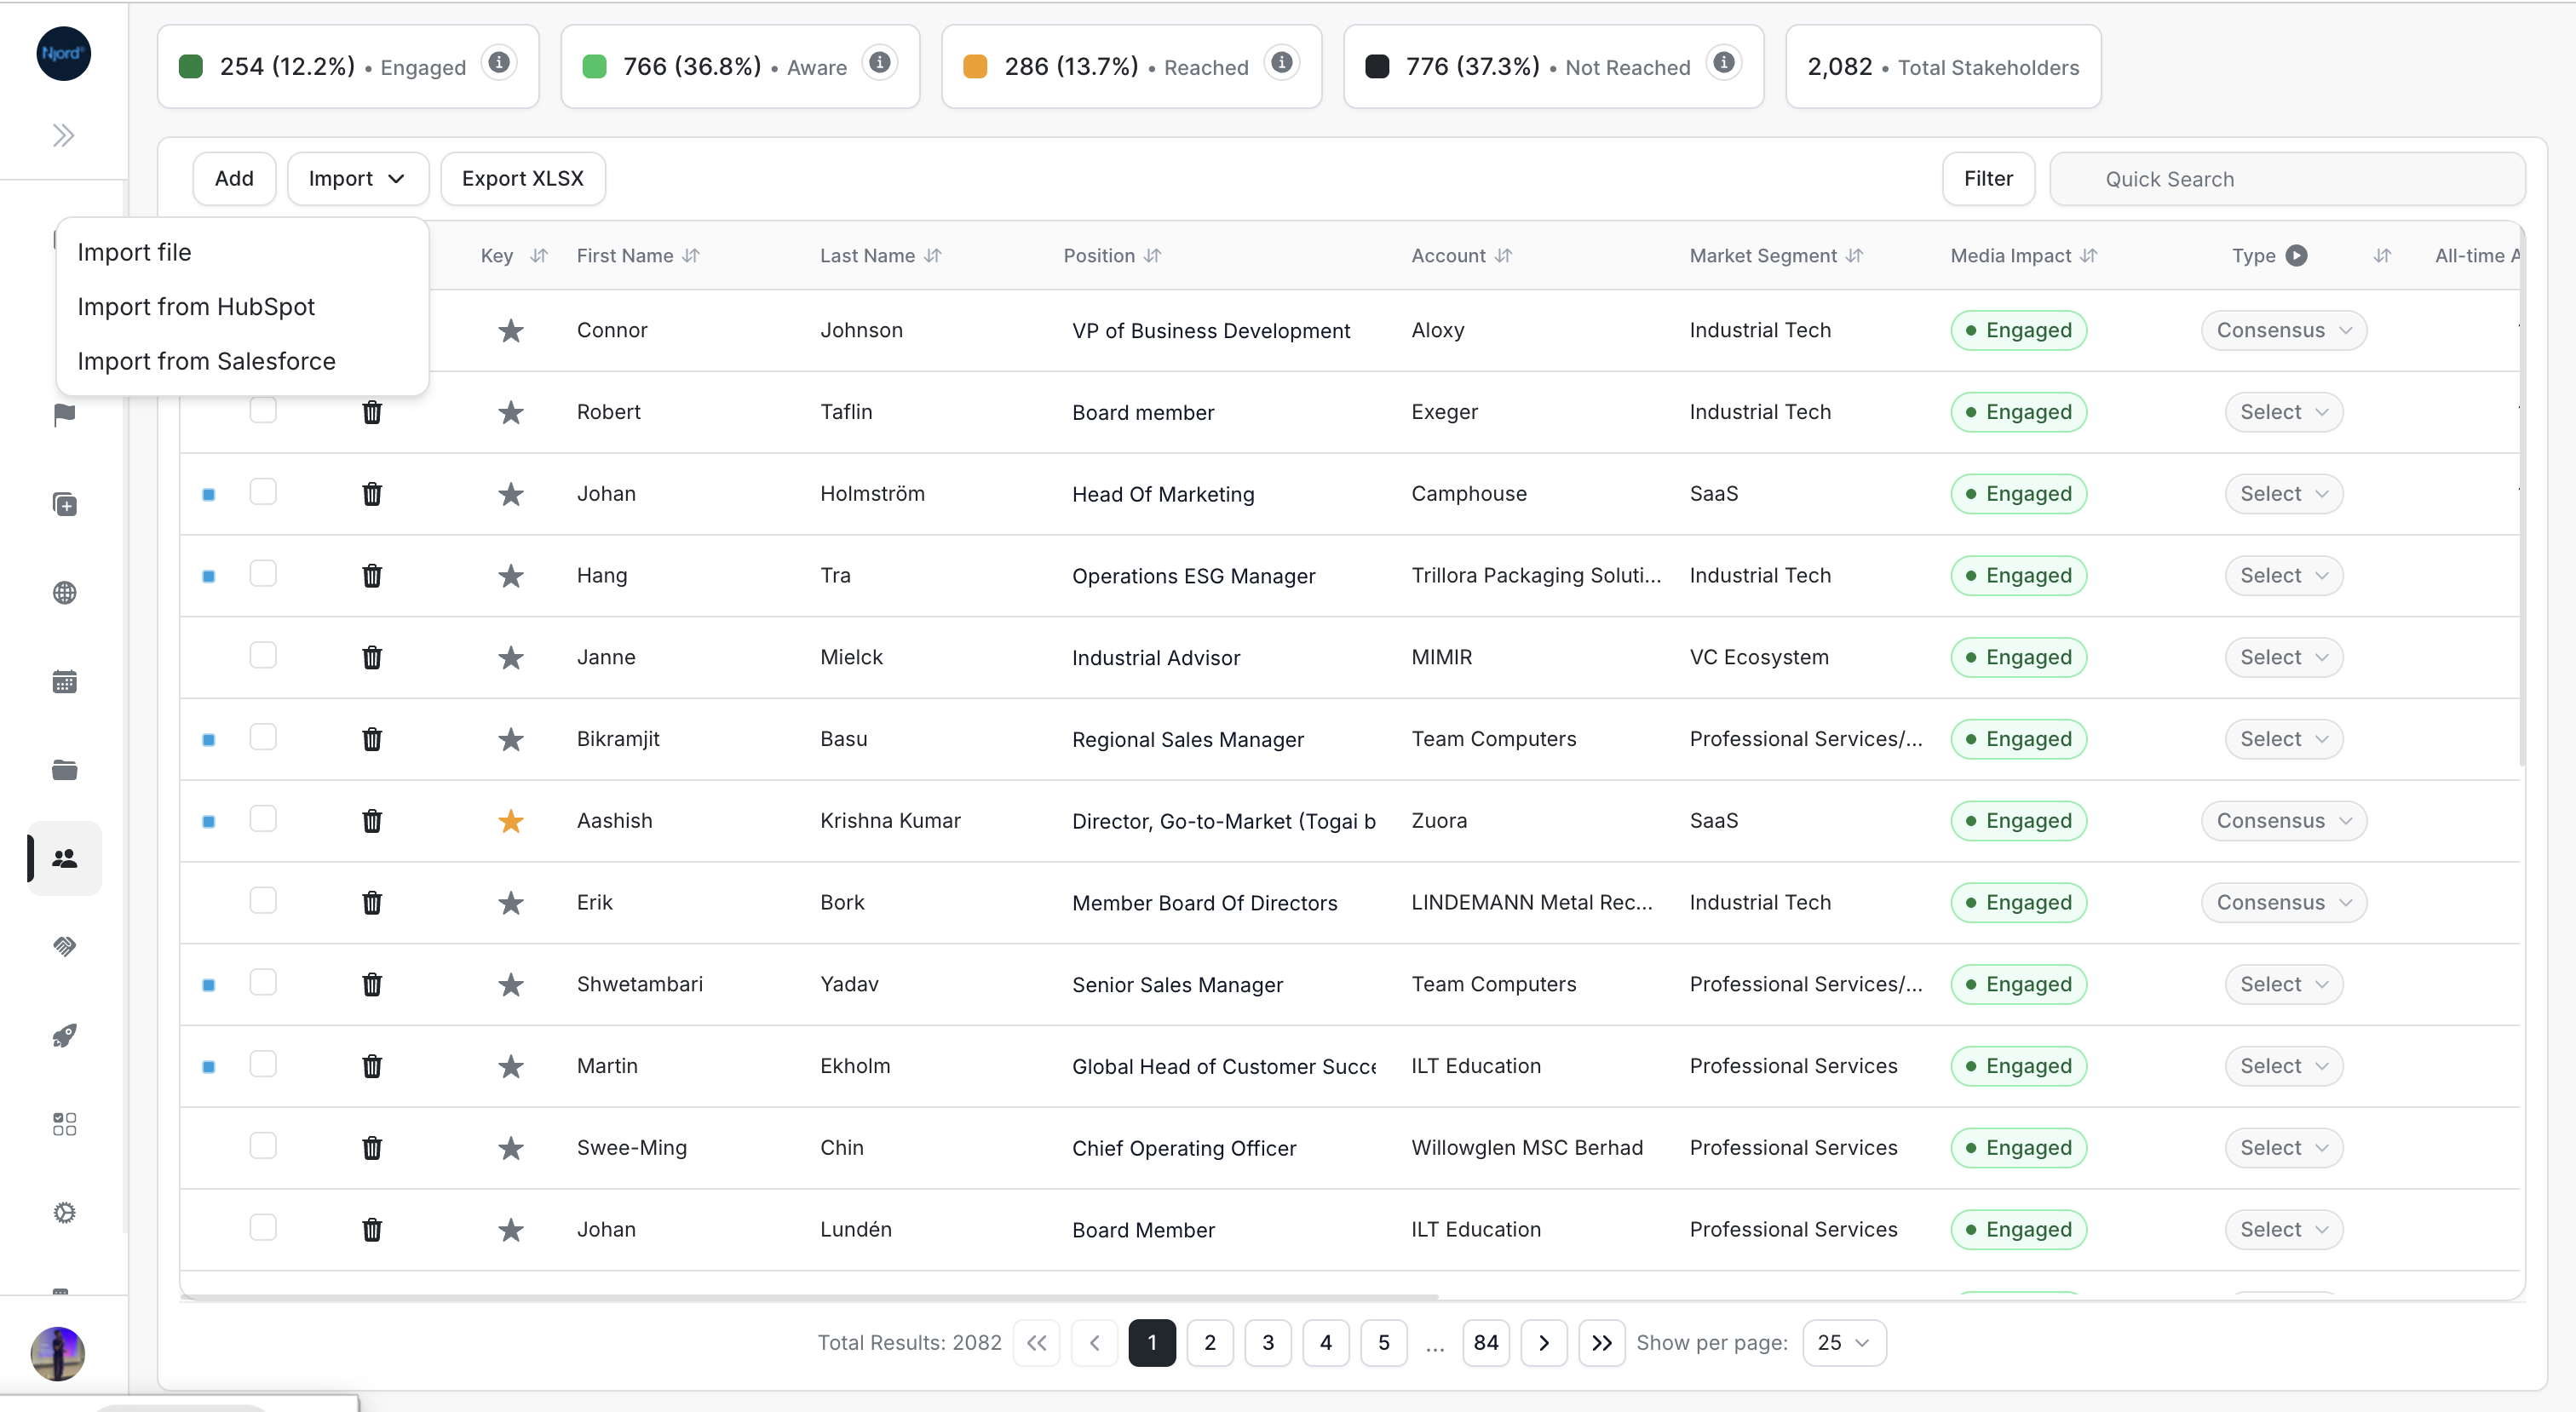Open Type Select dropdown for Hang Tra
2576x1412 pixels.
[x=2284, y=576]
